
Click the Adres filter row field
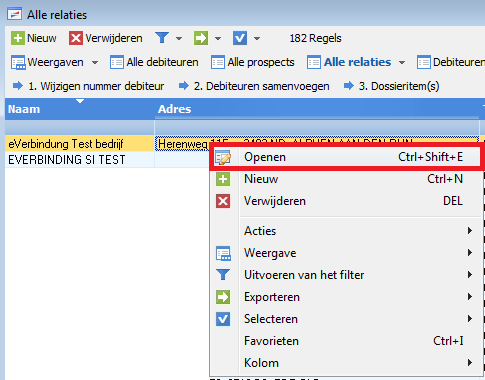[x=317, y=128]
